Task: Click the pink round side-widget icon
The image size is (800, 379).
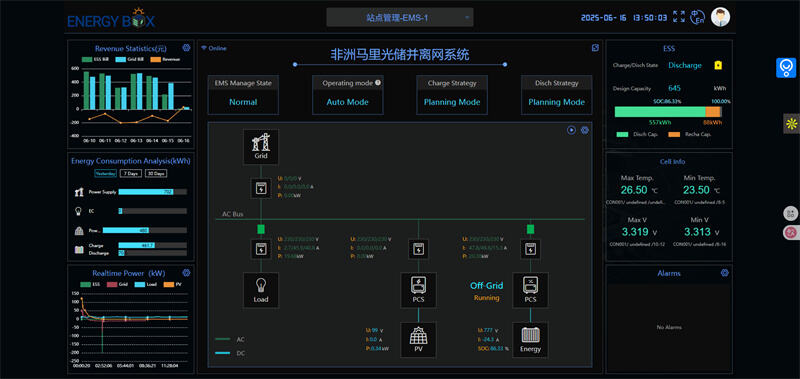Action: click(x=790, y=233)
